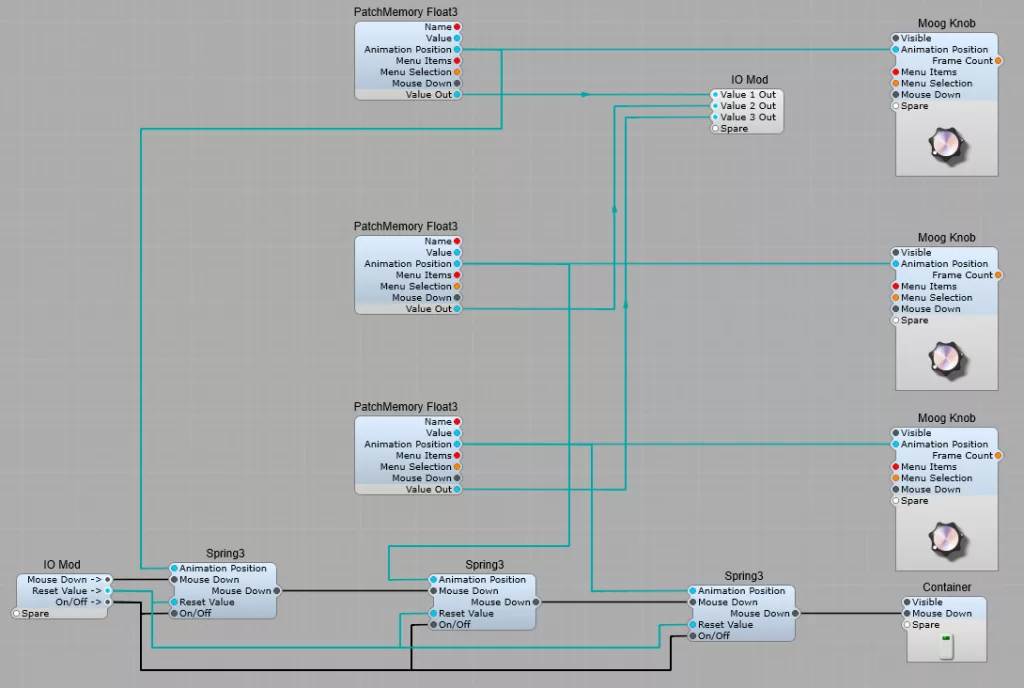This screenshot has width=1024, height=688.
Task: Click the knob image in the middle Moog Knob
Action: [947, 359]
